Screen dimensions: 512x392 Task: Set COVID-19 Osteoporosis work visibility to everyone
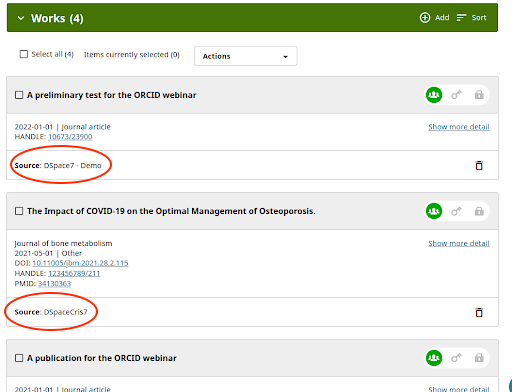(x=434, y=211)
